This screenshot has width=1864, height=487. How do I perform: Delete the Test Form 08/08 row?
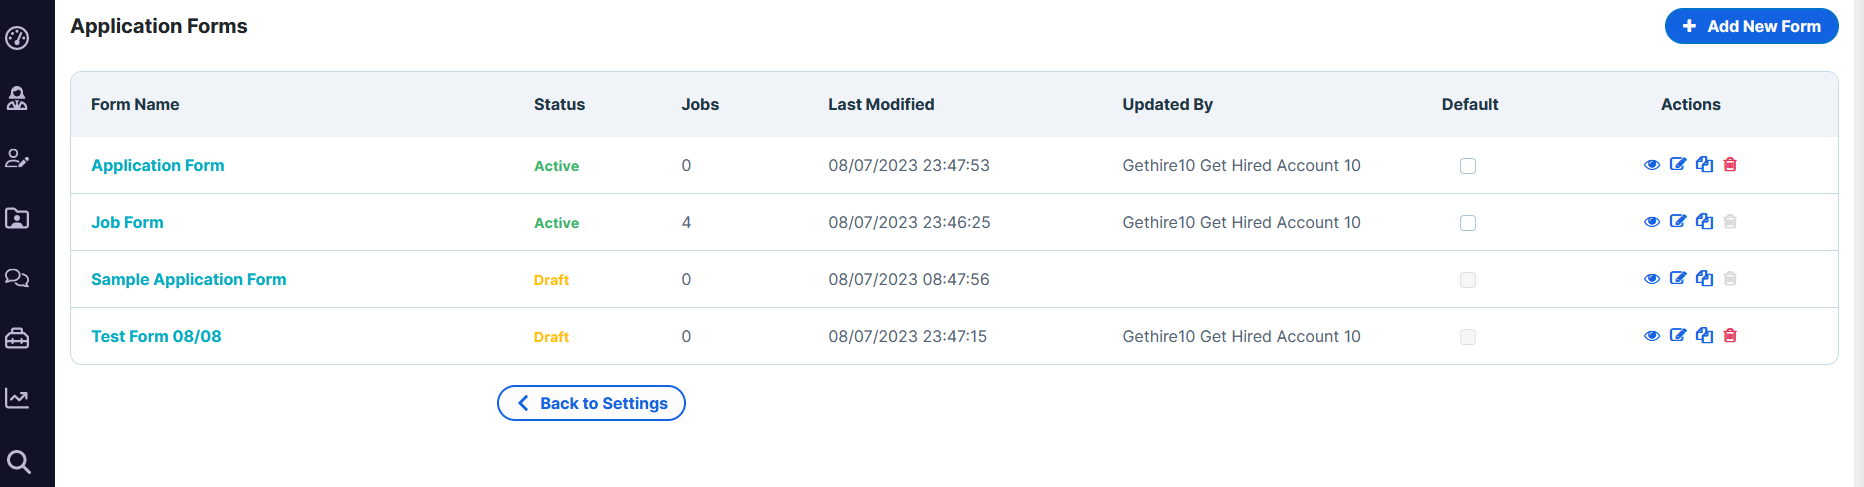tap(1730, 336)
